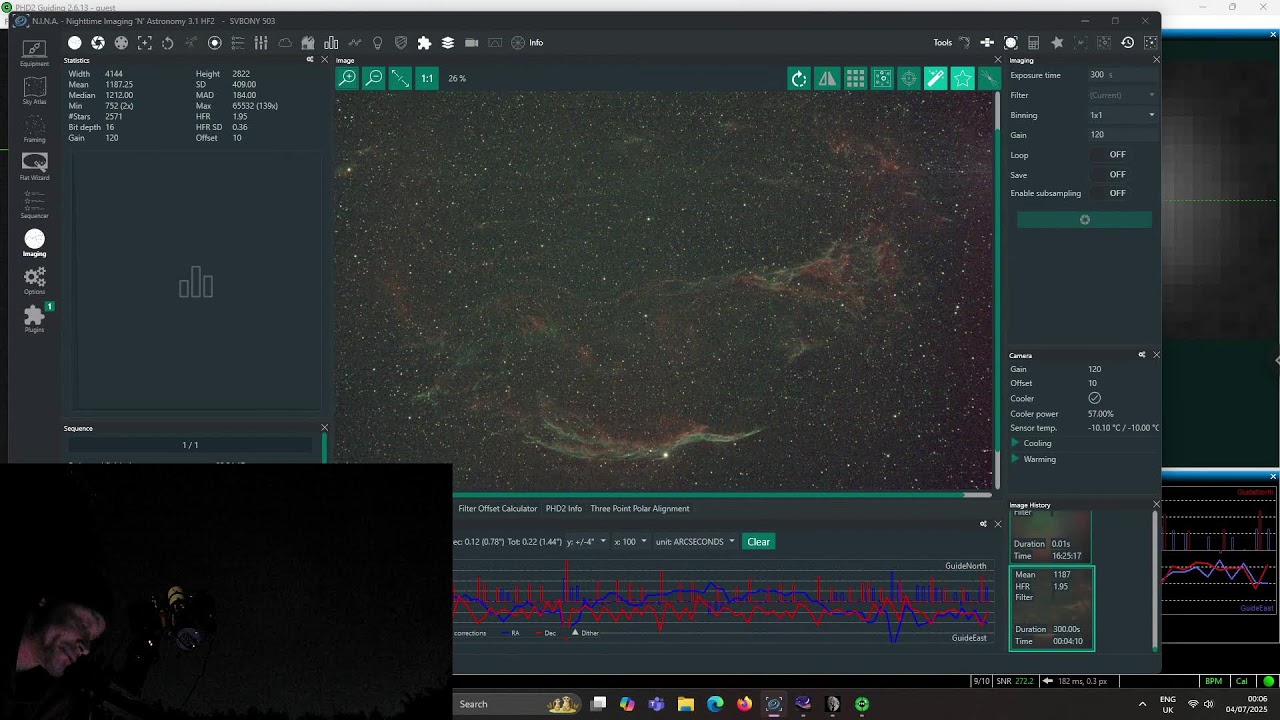Click Clear on the guiding graph
This screenshot has width=1280, height=720.
758,542
